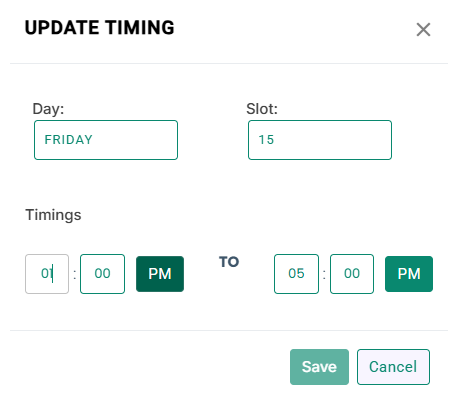Click the Day: label
This screenshot has width=457, height=396.
coord(48,109)
